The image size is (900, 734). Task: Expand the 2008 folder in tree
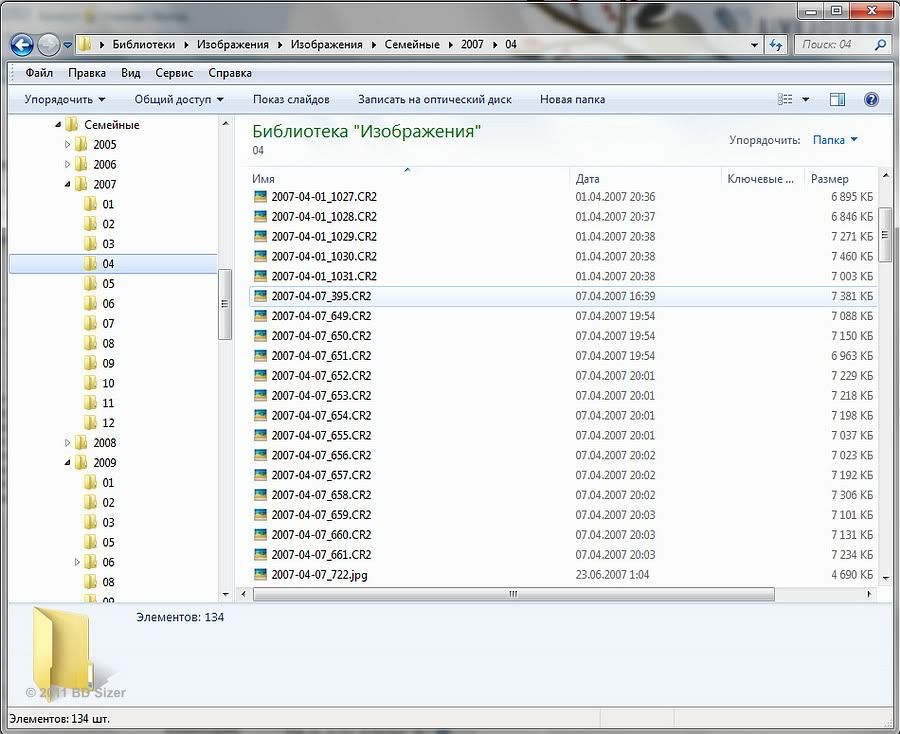pos(69,443)
